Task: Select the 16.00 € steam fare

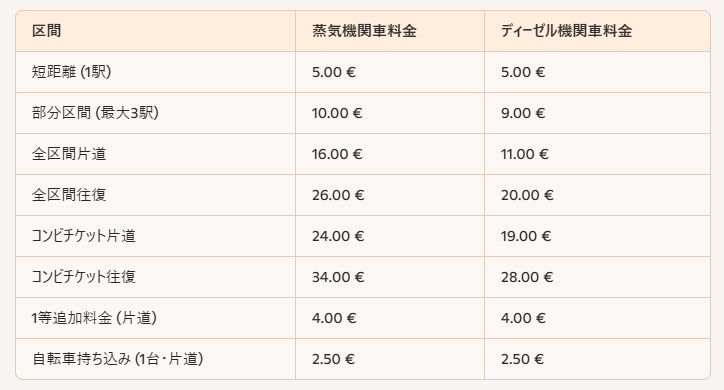Action: (337, 154)
